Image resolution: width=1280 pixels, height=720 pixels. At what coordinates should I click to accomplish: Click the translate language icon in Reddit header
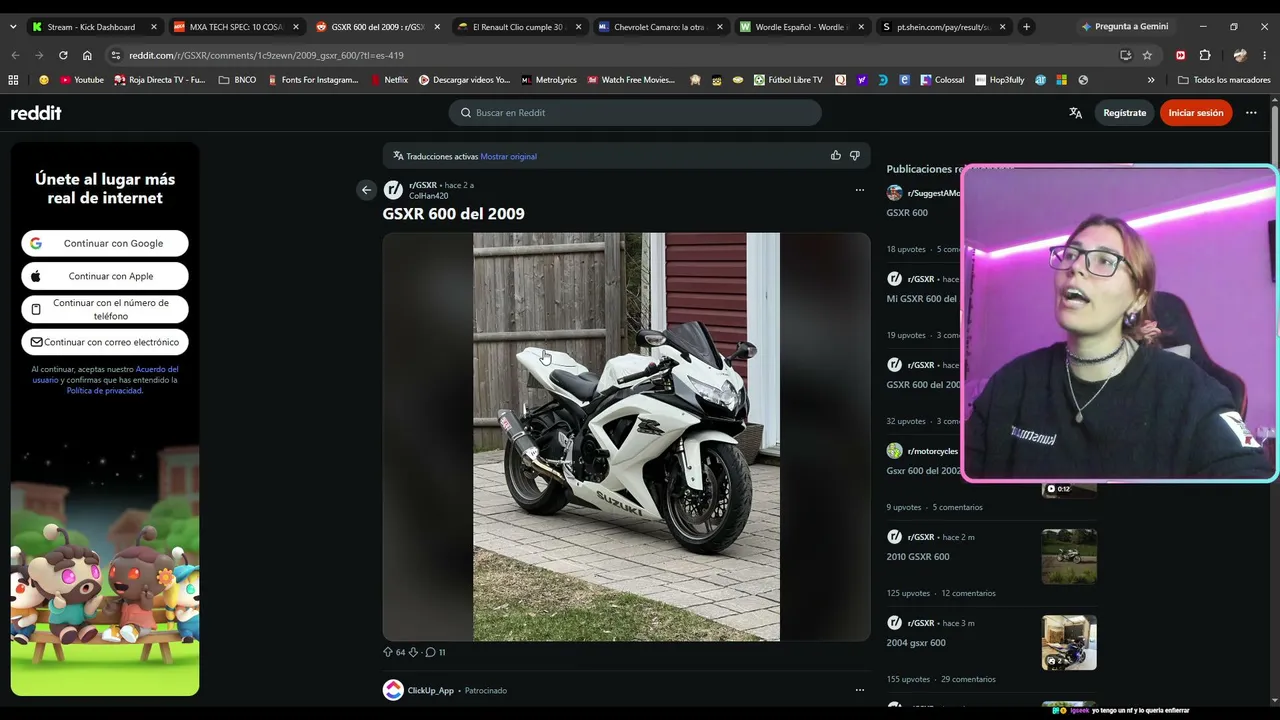coord(1075,113)
